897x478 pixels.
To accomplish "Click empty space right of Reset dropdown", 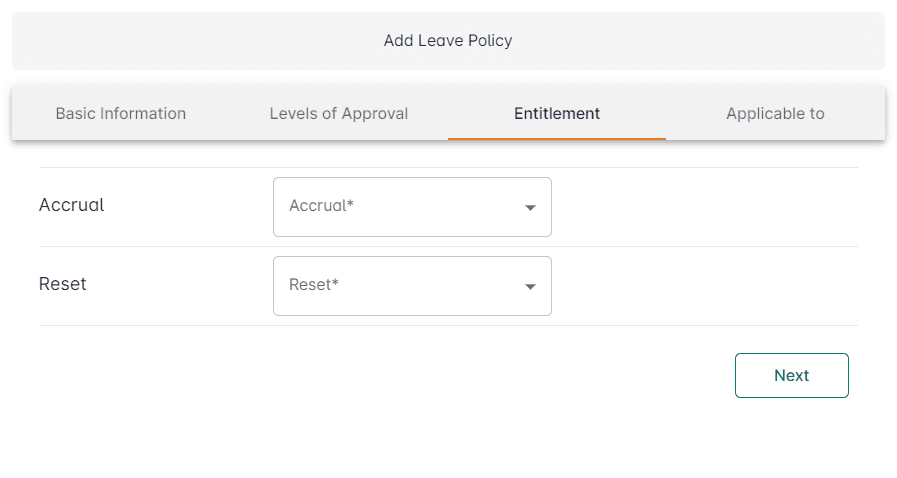I will 700,286.
